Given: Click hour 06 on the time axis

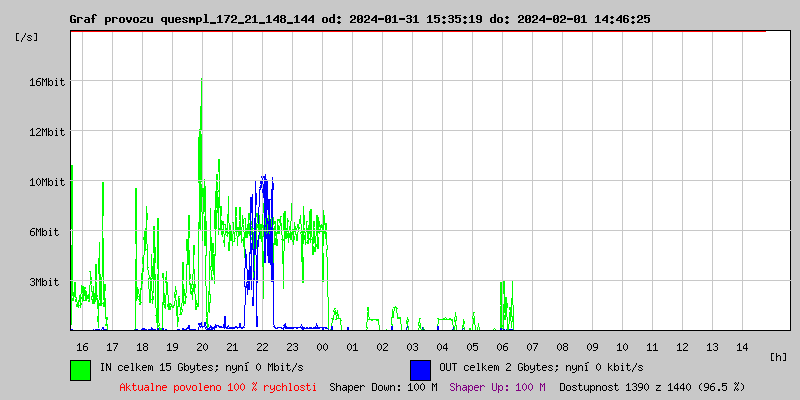Looking at the screenshot, I should tap(502, 347).
